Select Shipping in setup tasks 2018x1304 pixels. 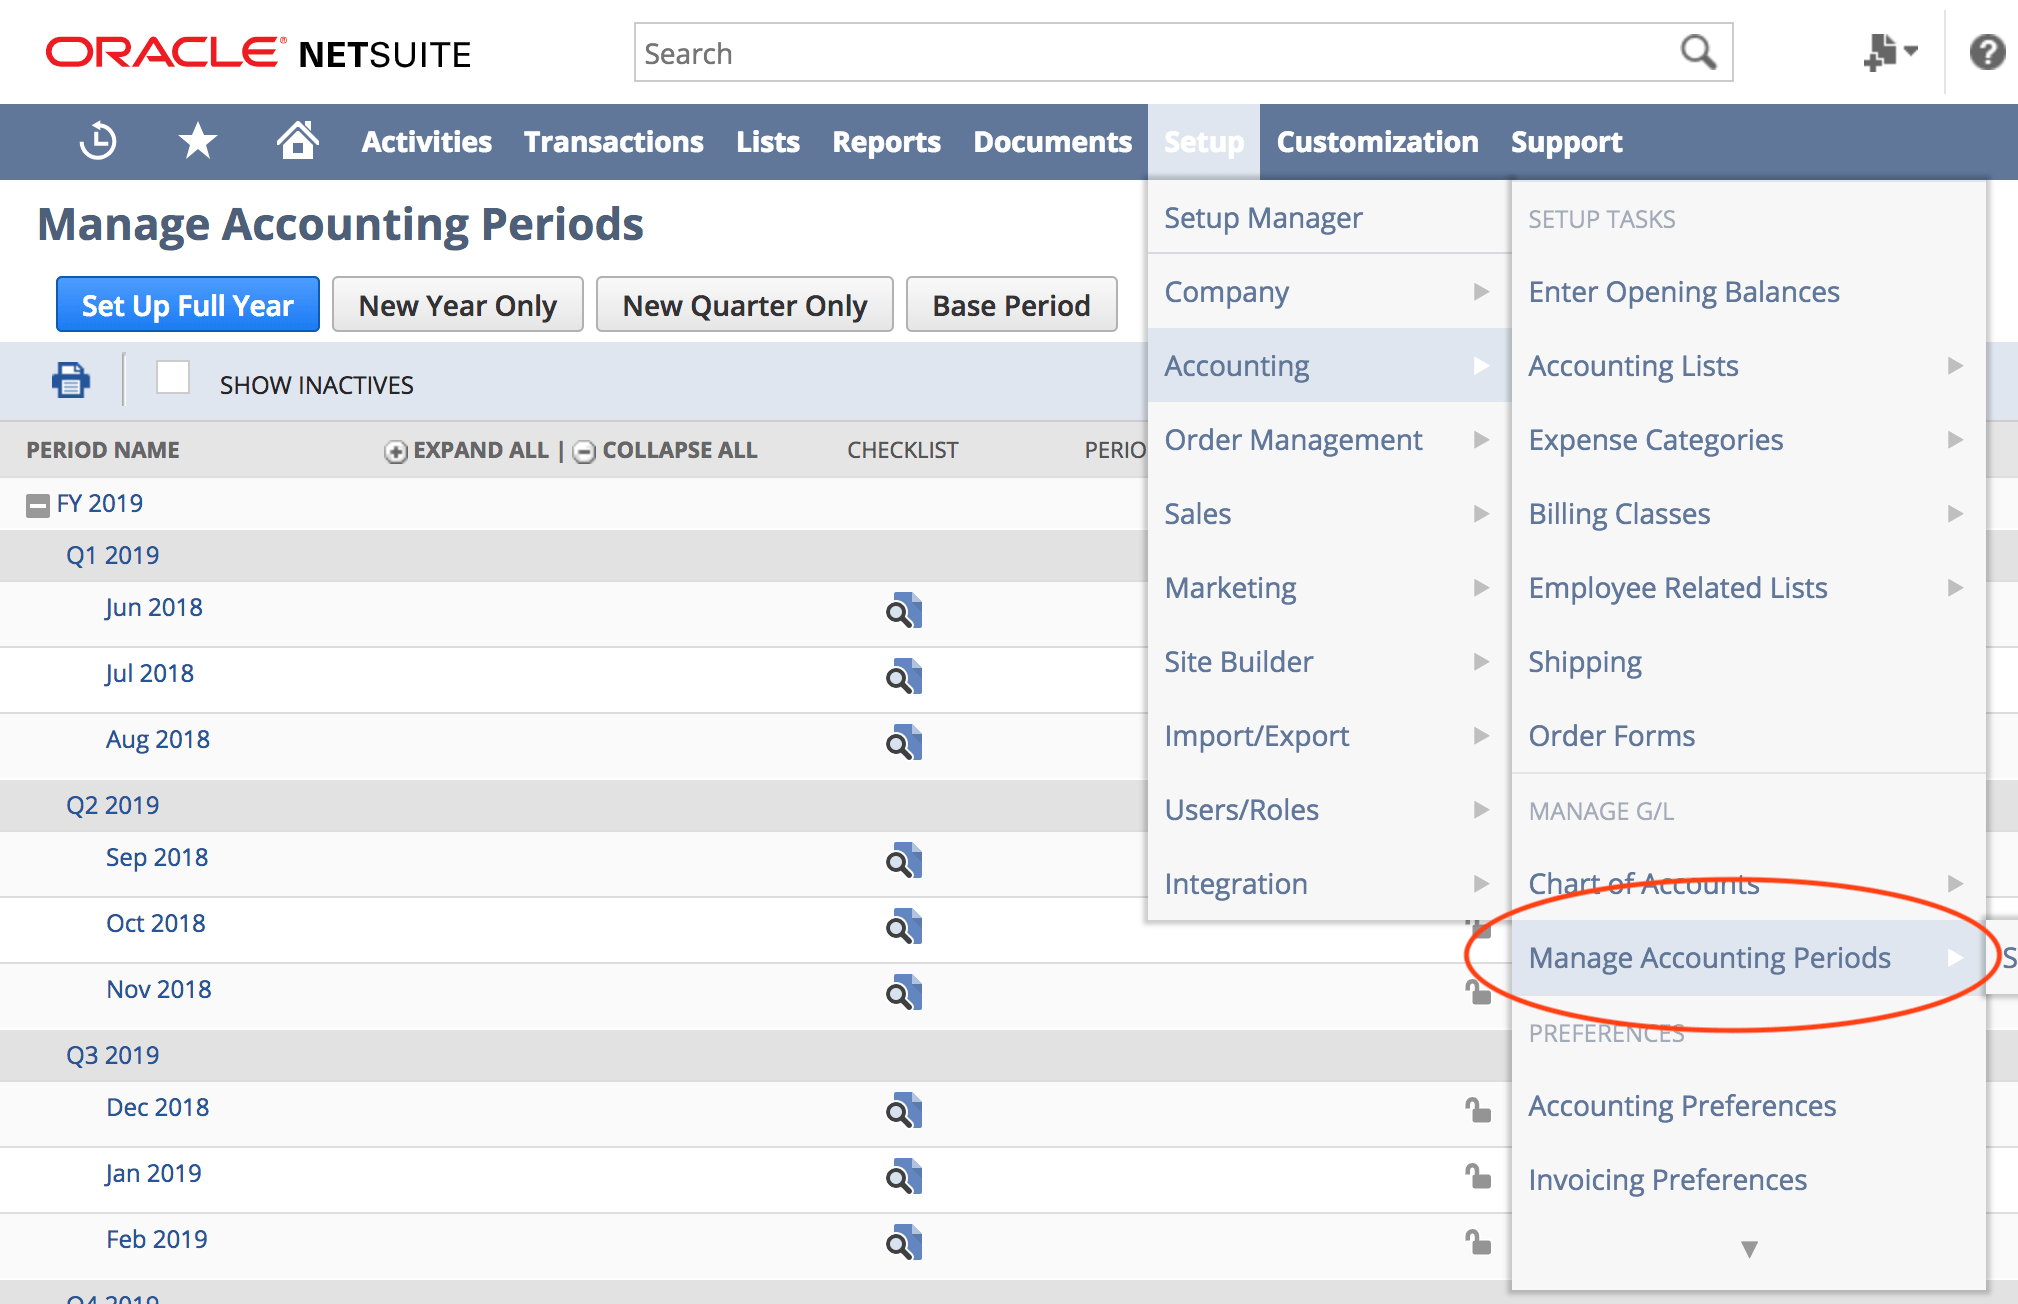click(x=1585, y=661)
